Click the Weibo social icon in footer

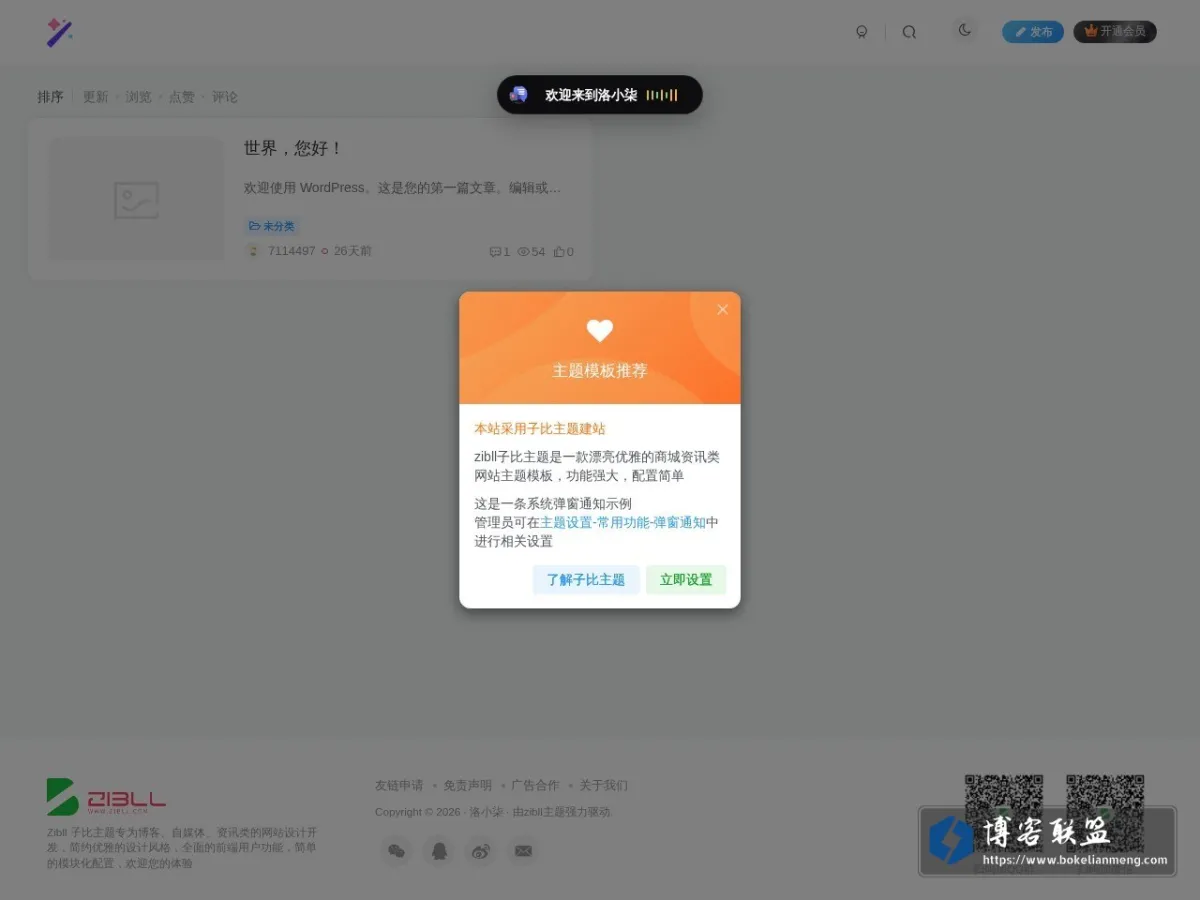click(x=481, y=851)
